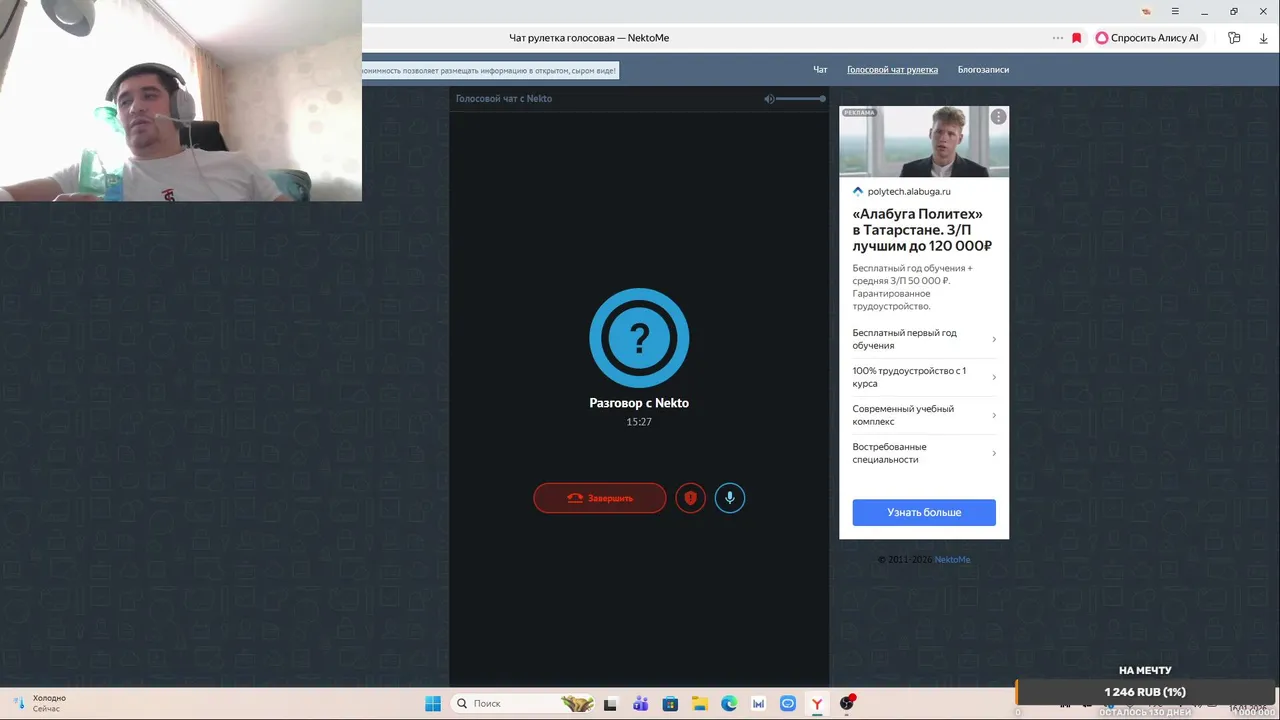The height and width of the screenshot is (720, 1280).
Task: Open OBS Studio from the taskbar
Action: click(847, 704)
